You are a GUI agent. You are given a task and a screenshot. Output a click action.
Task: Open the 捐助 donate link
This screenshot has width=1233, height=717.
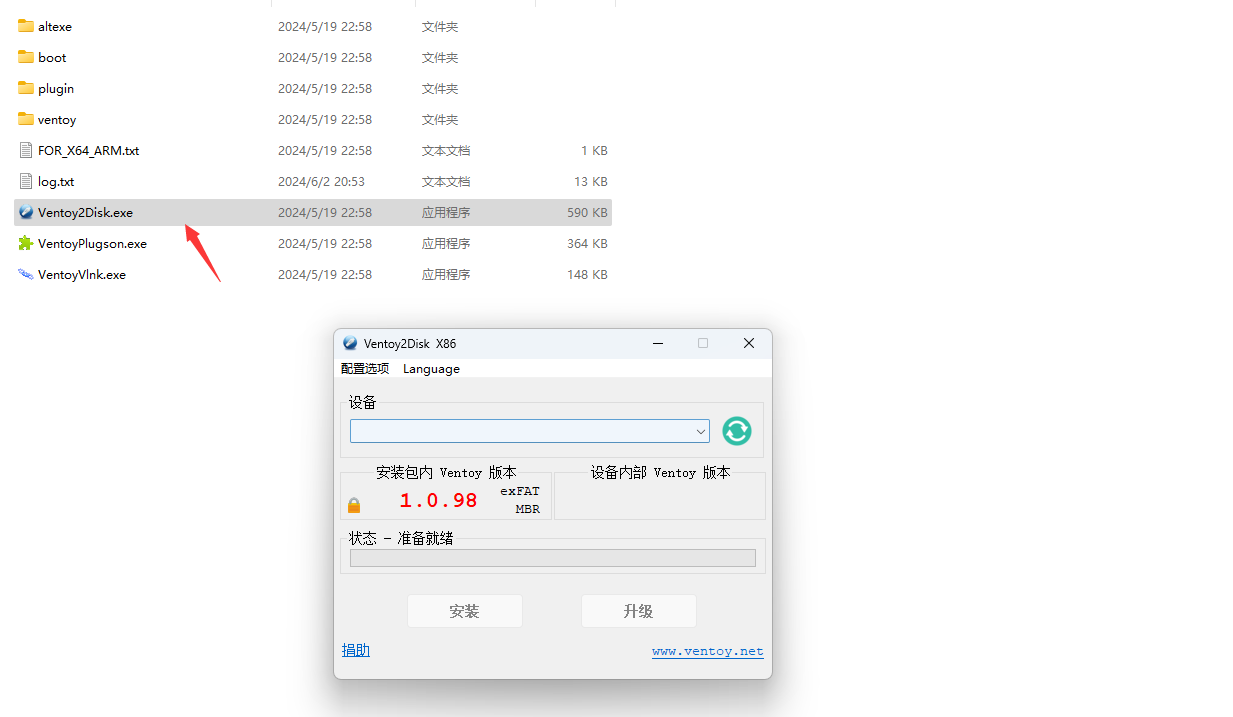(x=356, y=650)
